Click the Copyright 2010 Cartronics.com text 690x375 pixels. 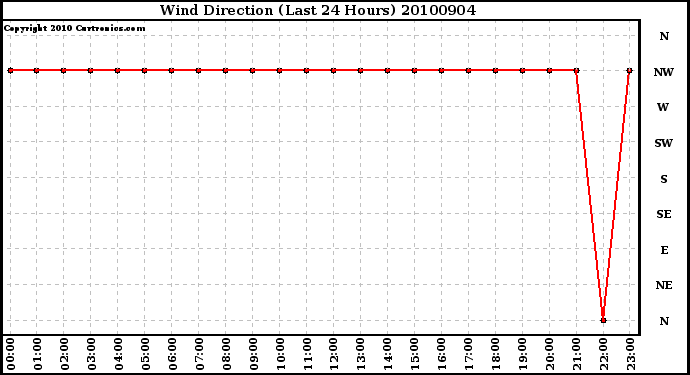pyautogui.click(x=74, y=28)
